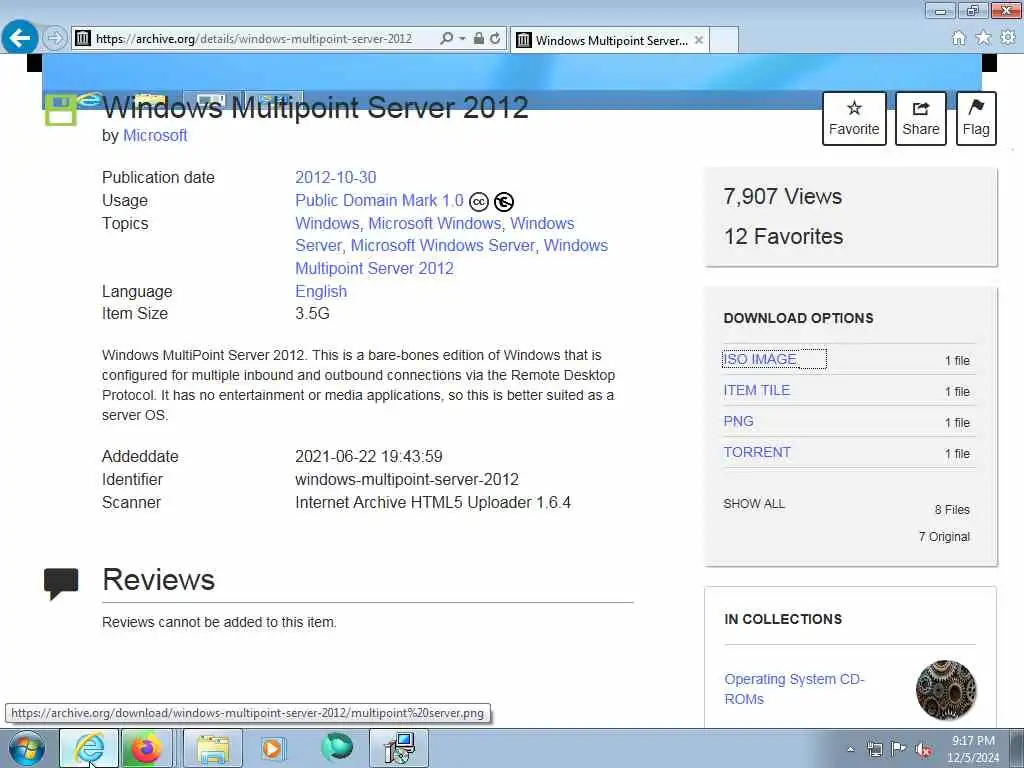Open Windows Media Player from taskbar
1024x768 pixels.
tap(272, 748)
